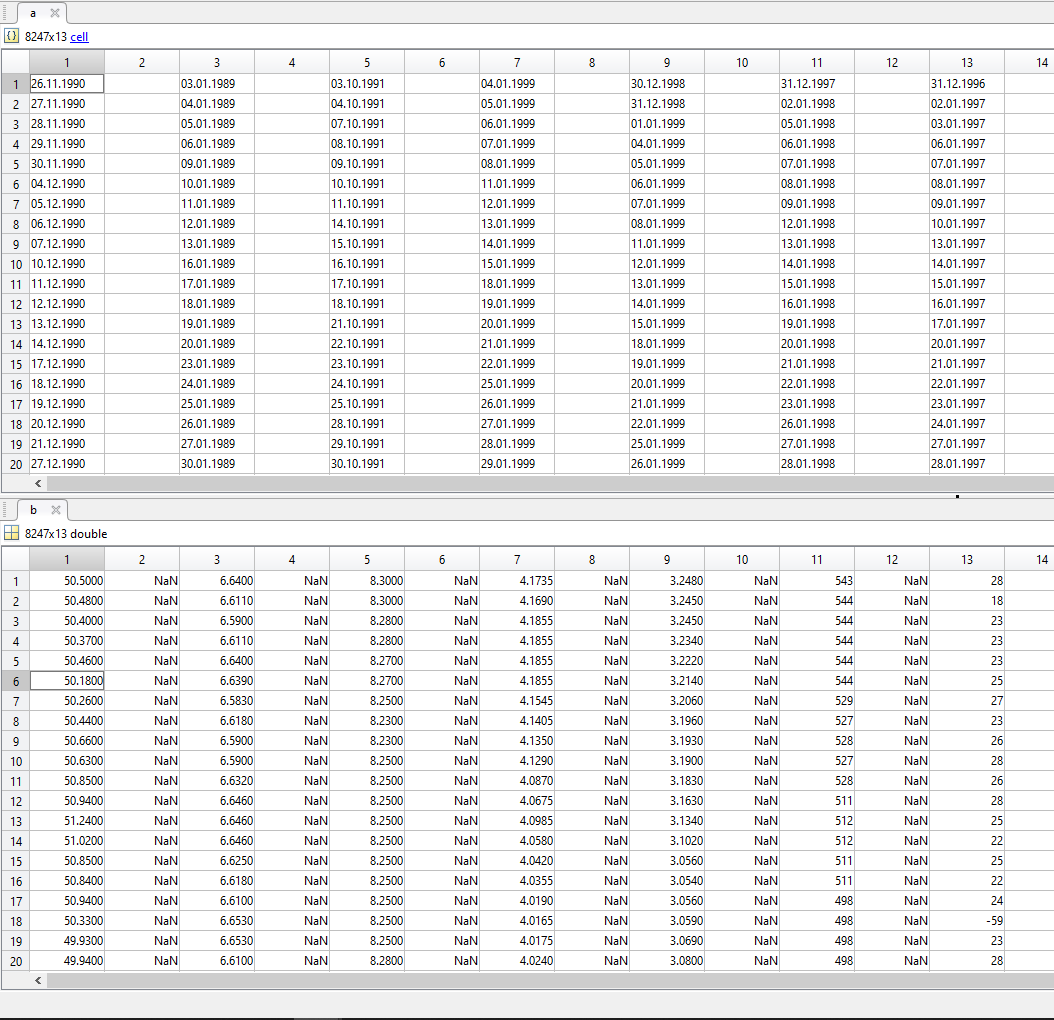This screenshot has height=1020, width=1054.
Task: Select cell containing 50.1800 in table b
Action: pyautogui.click(x=67, y=680)
